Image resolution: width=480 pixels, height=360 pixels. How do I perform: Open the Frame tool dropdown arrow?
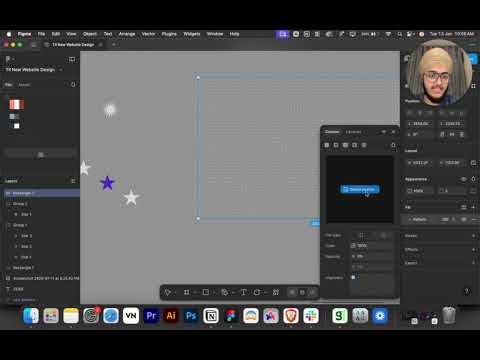point(195,292)
